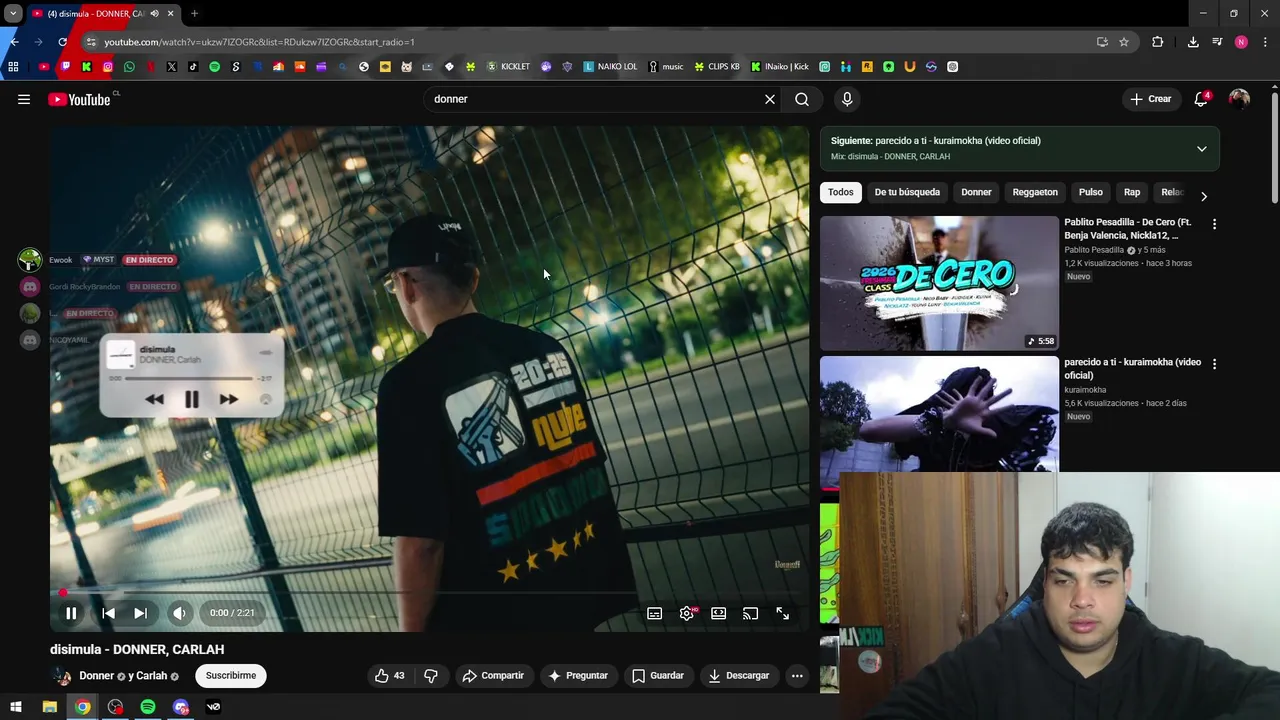Select the Donner filter chip

tap(976, 192)
